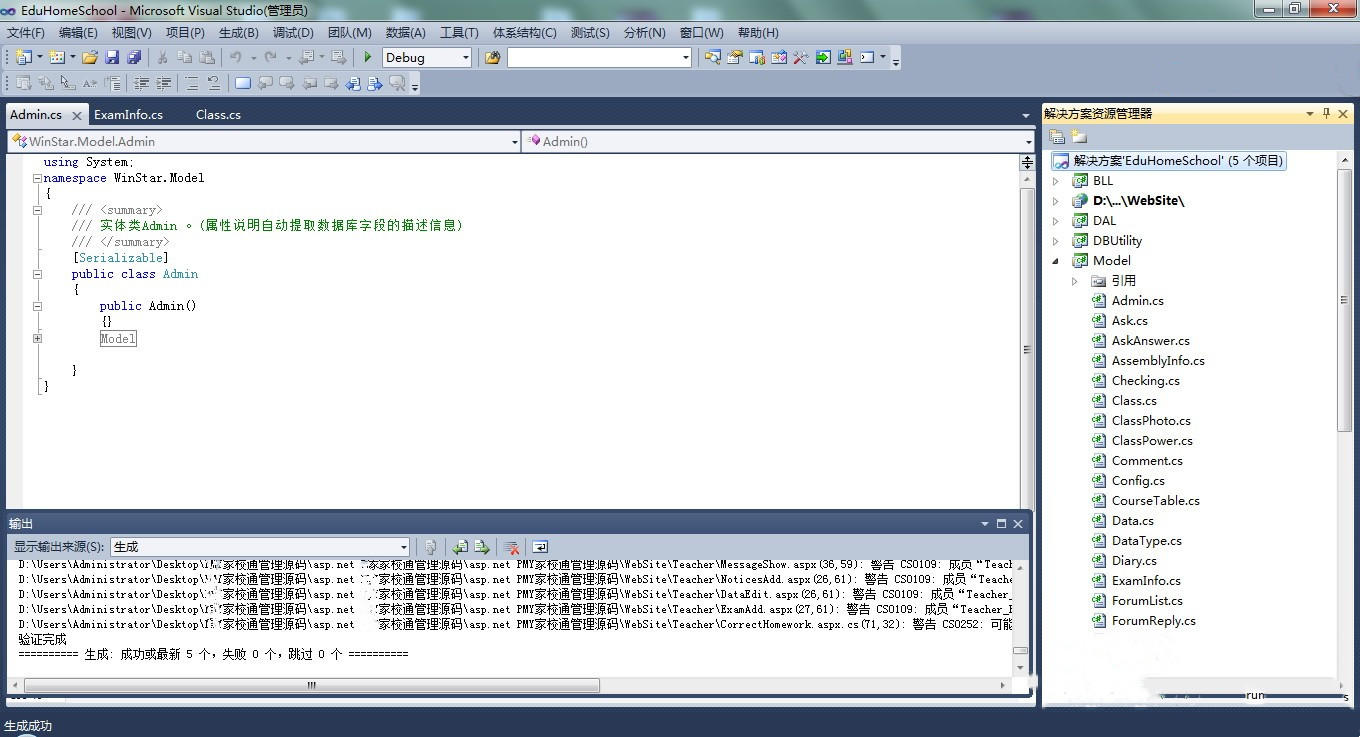Open the WinStar.Model.Admin type dropdown
This screenshot has height=737, width=1360.
(x=515, y=142)
